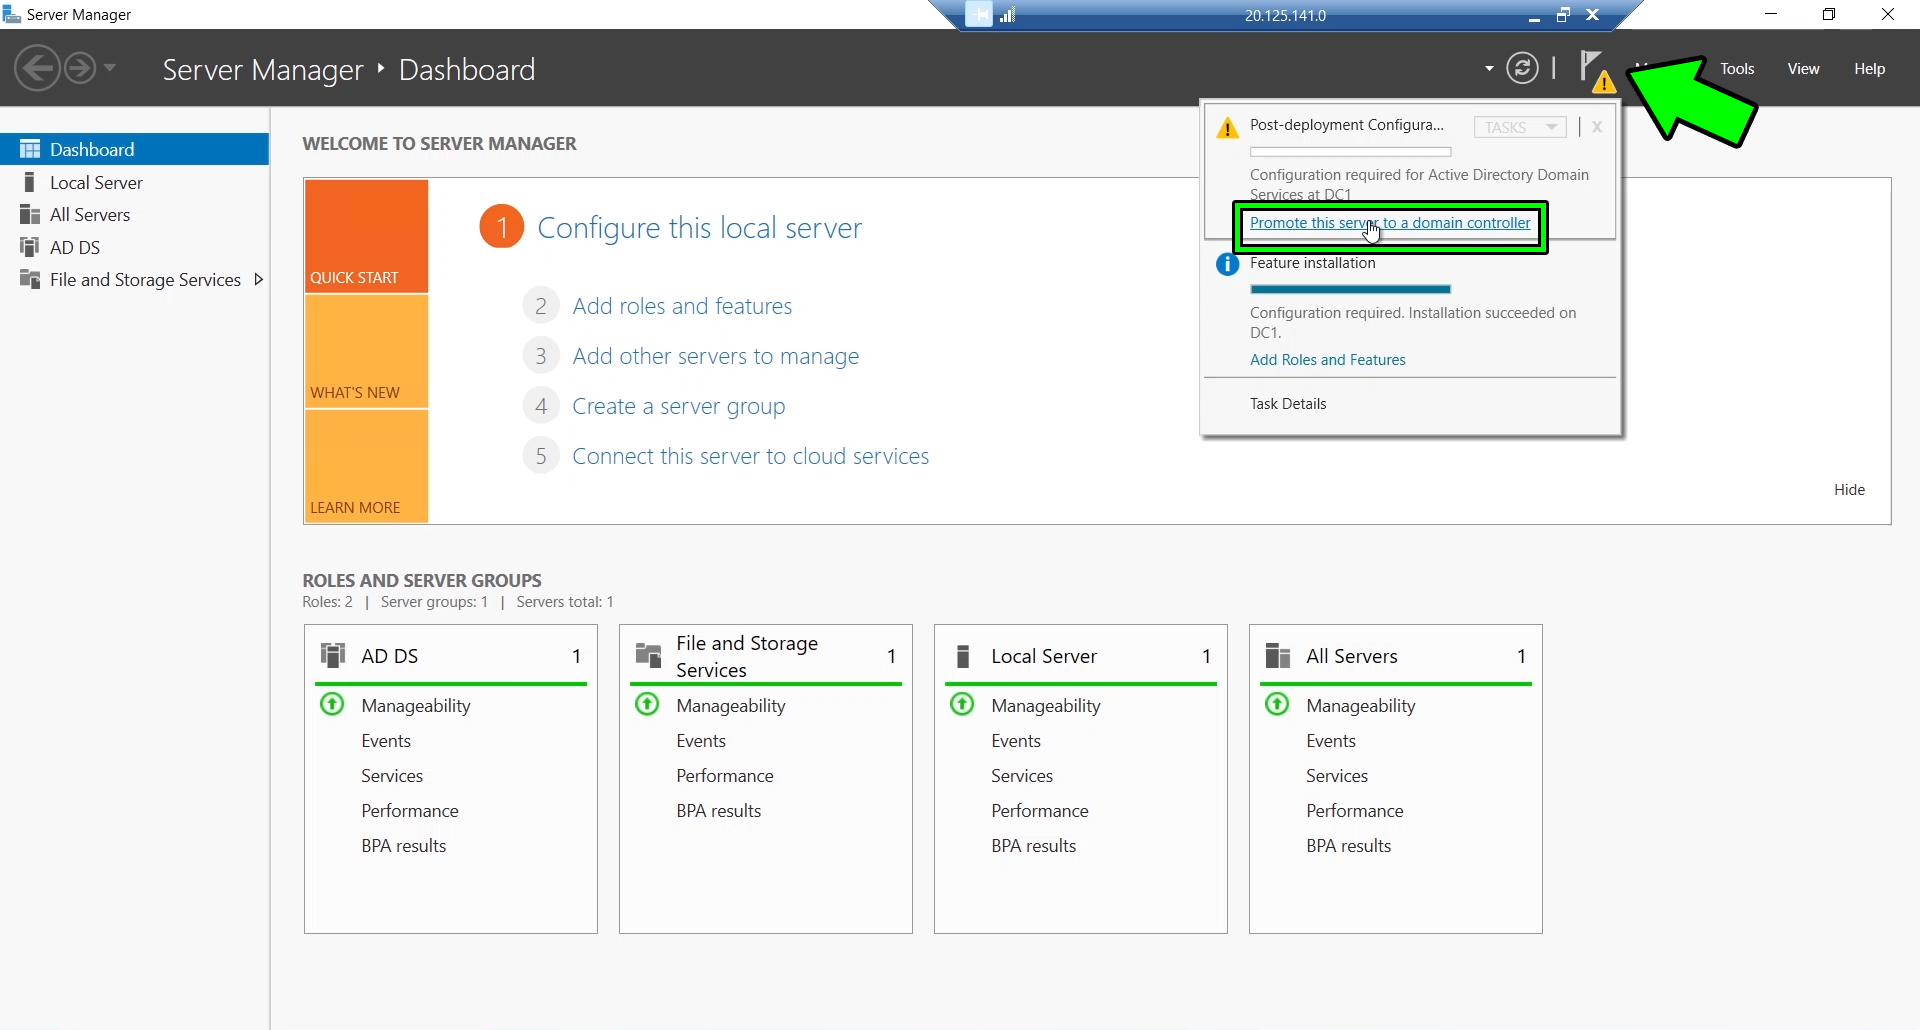Viewport: 1920px width, 1030px height.
Task: Click the All Servers tile icon
Action: point(1277,655)
